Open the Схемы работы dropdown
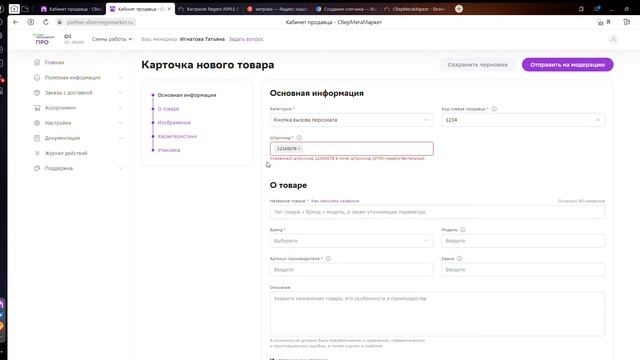 (x=112, y=39)
